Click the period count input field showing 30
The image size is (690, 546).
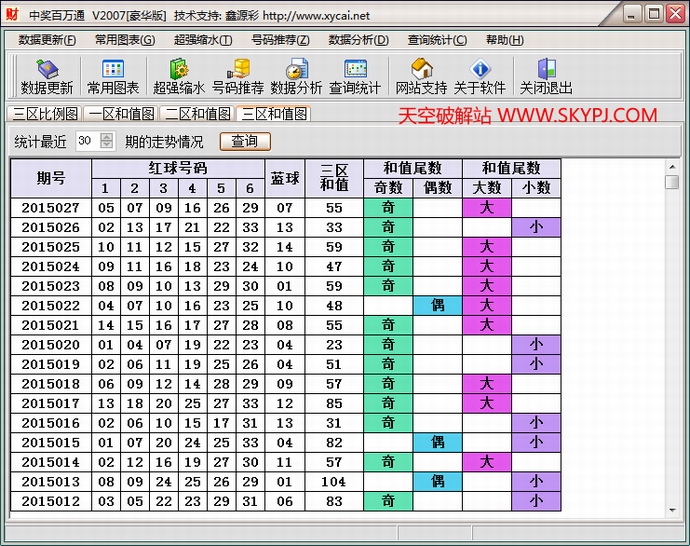coord(86,141)
